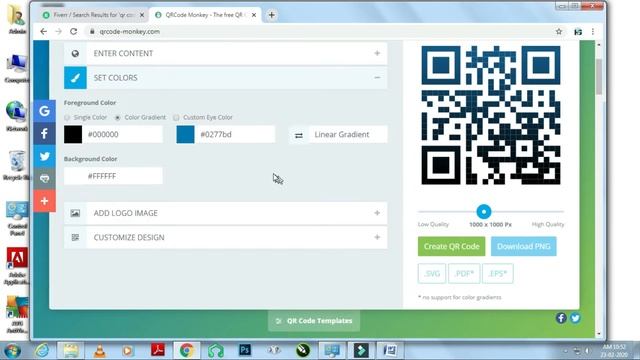This screenshot has height=360, width=640.
Task: Click the image icon beside Add Logo Image
Action: [75, 213]
